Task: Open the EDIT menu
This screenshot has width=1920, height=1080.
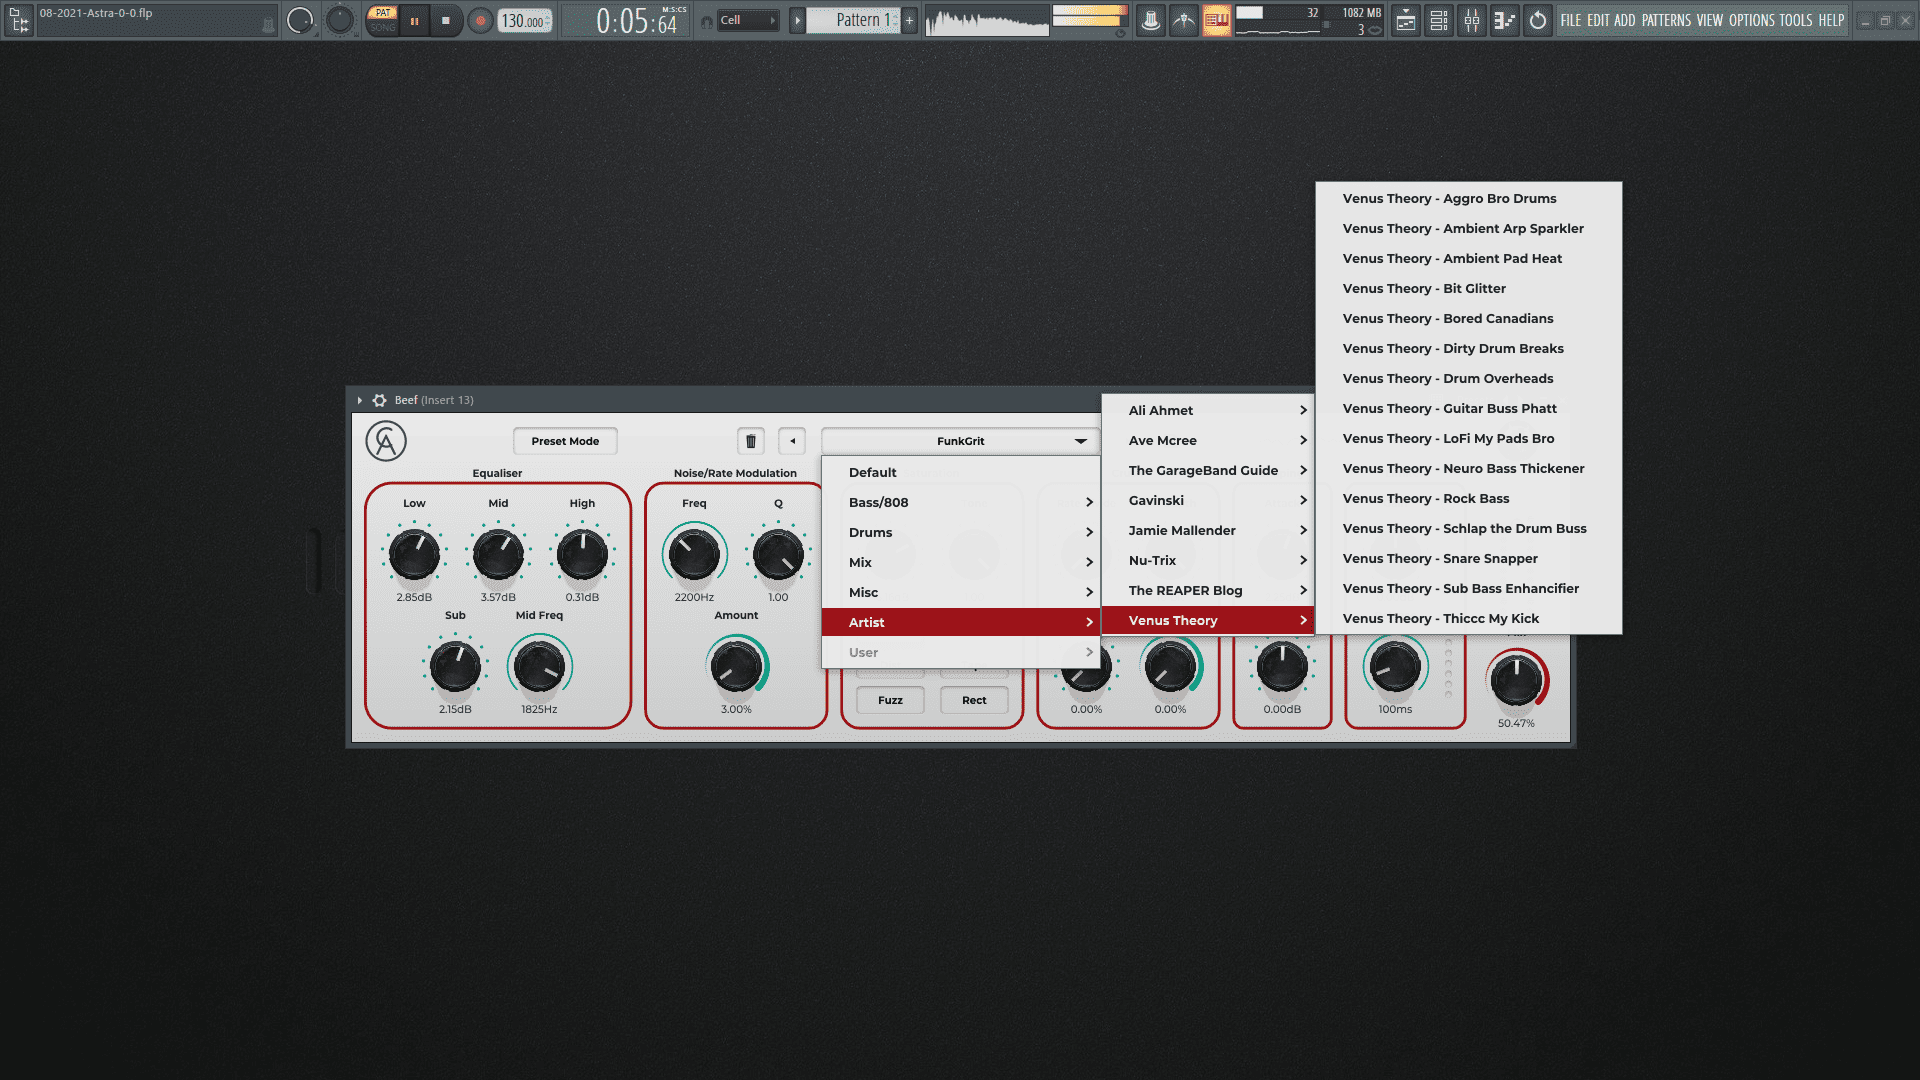Action: (x=1598, y=20)
